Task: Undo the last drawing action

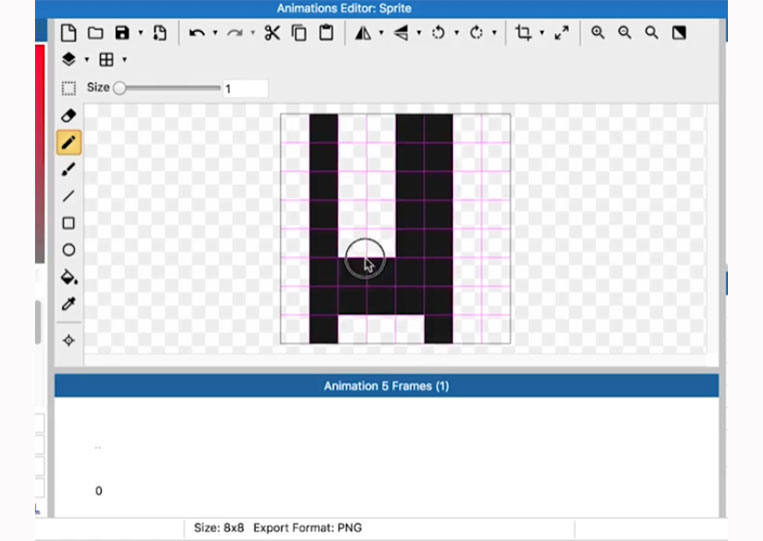Action: [x=197, y=33]
